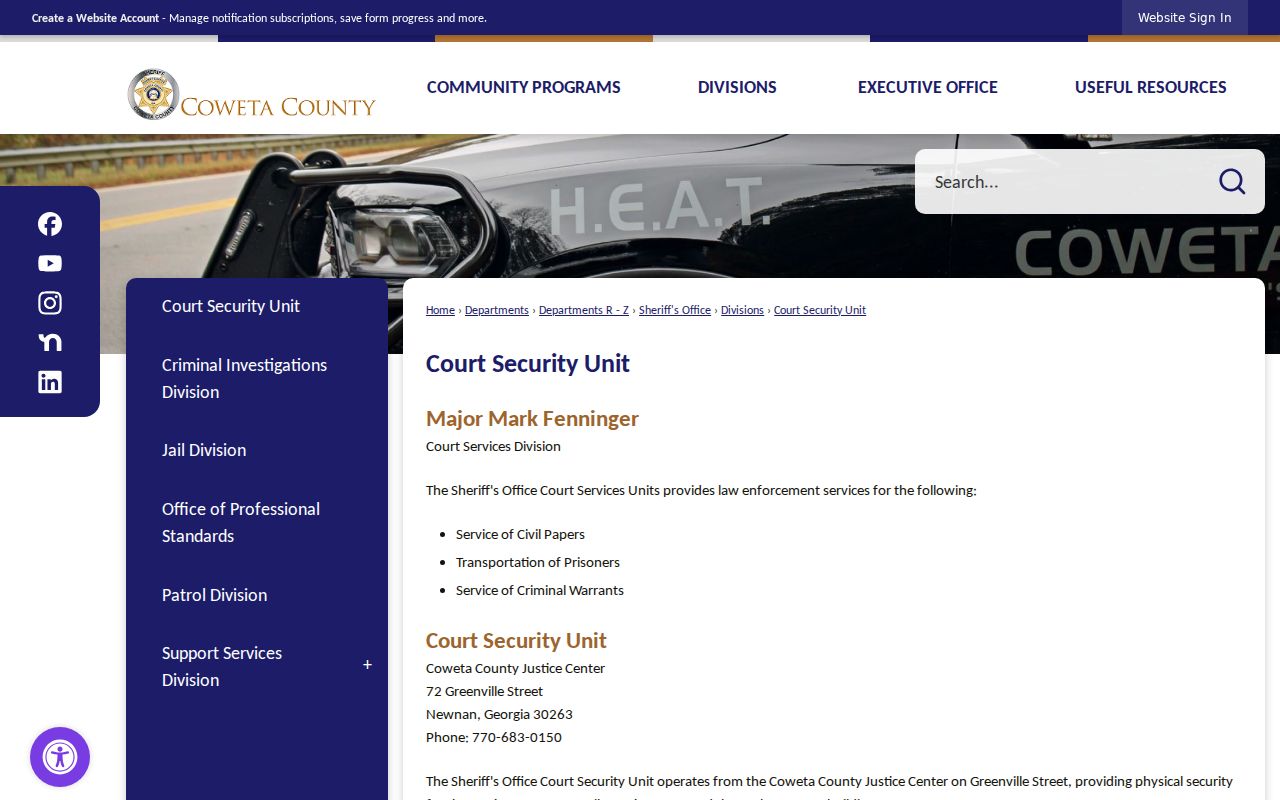The height and width of the screenshot is (800, 1280).
Task: Open the LinkedIn profile icon
Action: point(50,382)
